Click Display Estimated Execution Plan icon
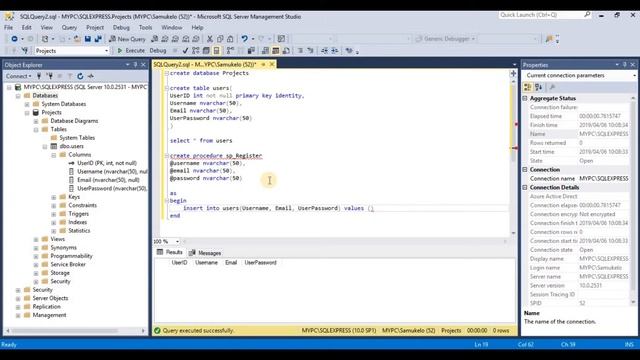Screen dimensions: 640x360 click(196, 51)
